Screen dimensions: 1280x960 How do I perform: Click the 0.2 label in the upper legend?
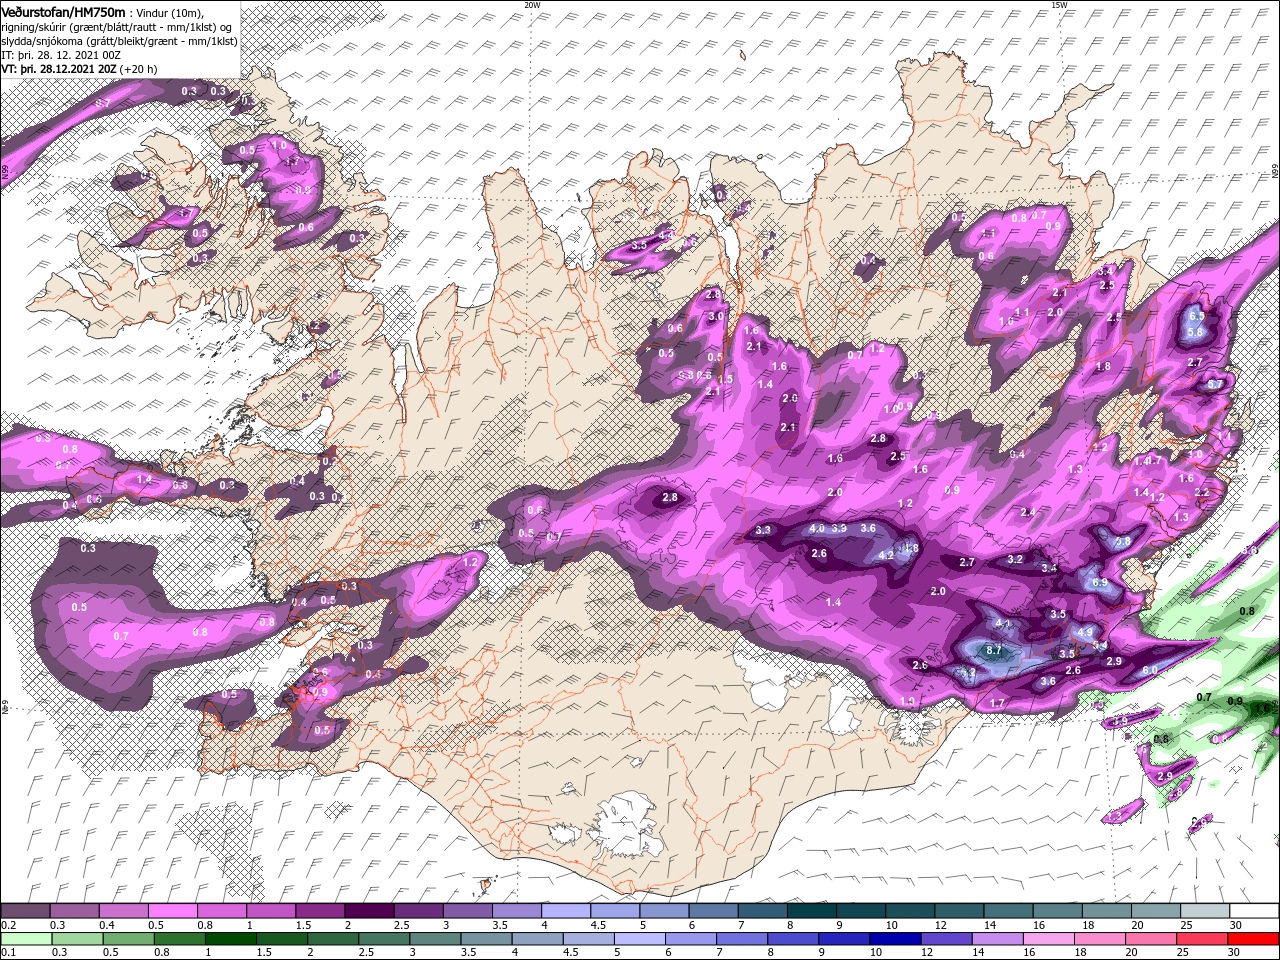point(8,925)
